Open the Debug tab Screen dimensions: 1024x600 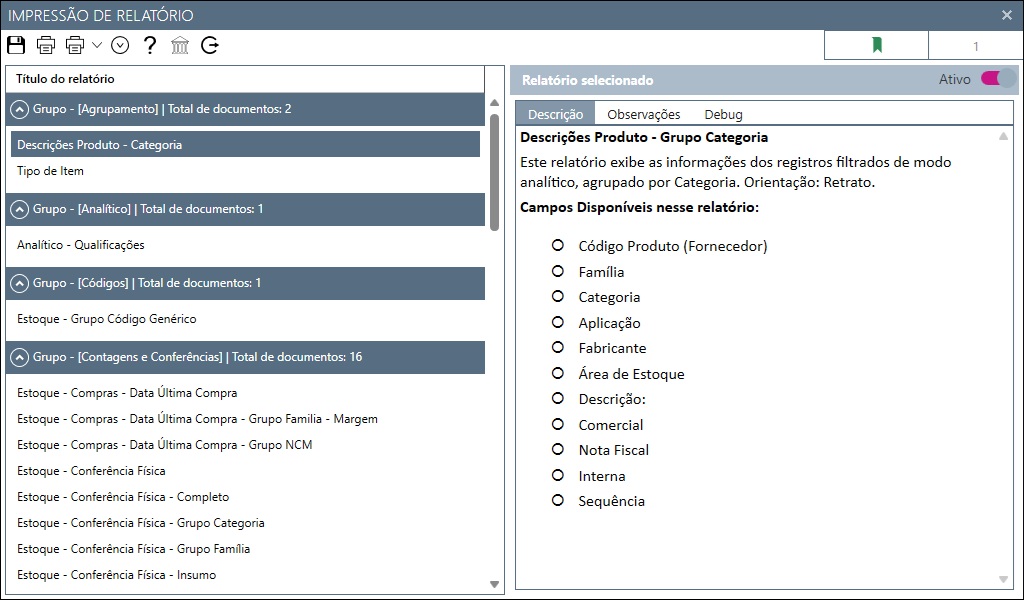click(723, 114)
